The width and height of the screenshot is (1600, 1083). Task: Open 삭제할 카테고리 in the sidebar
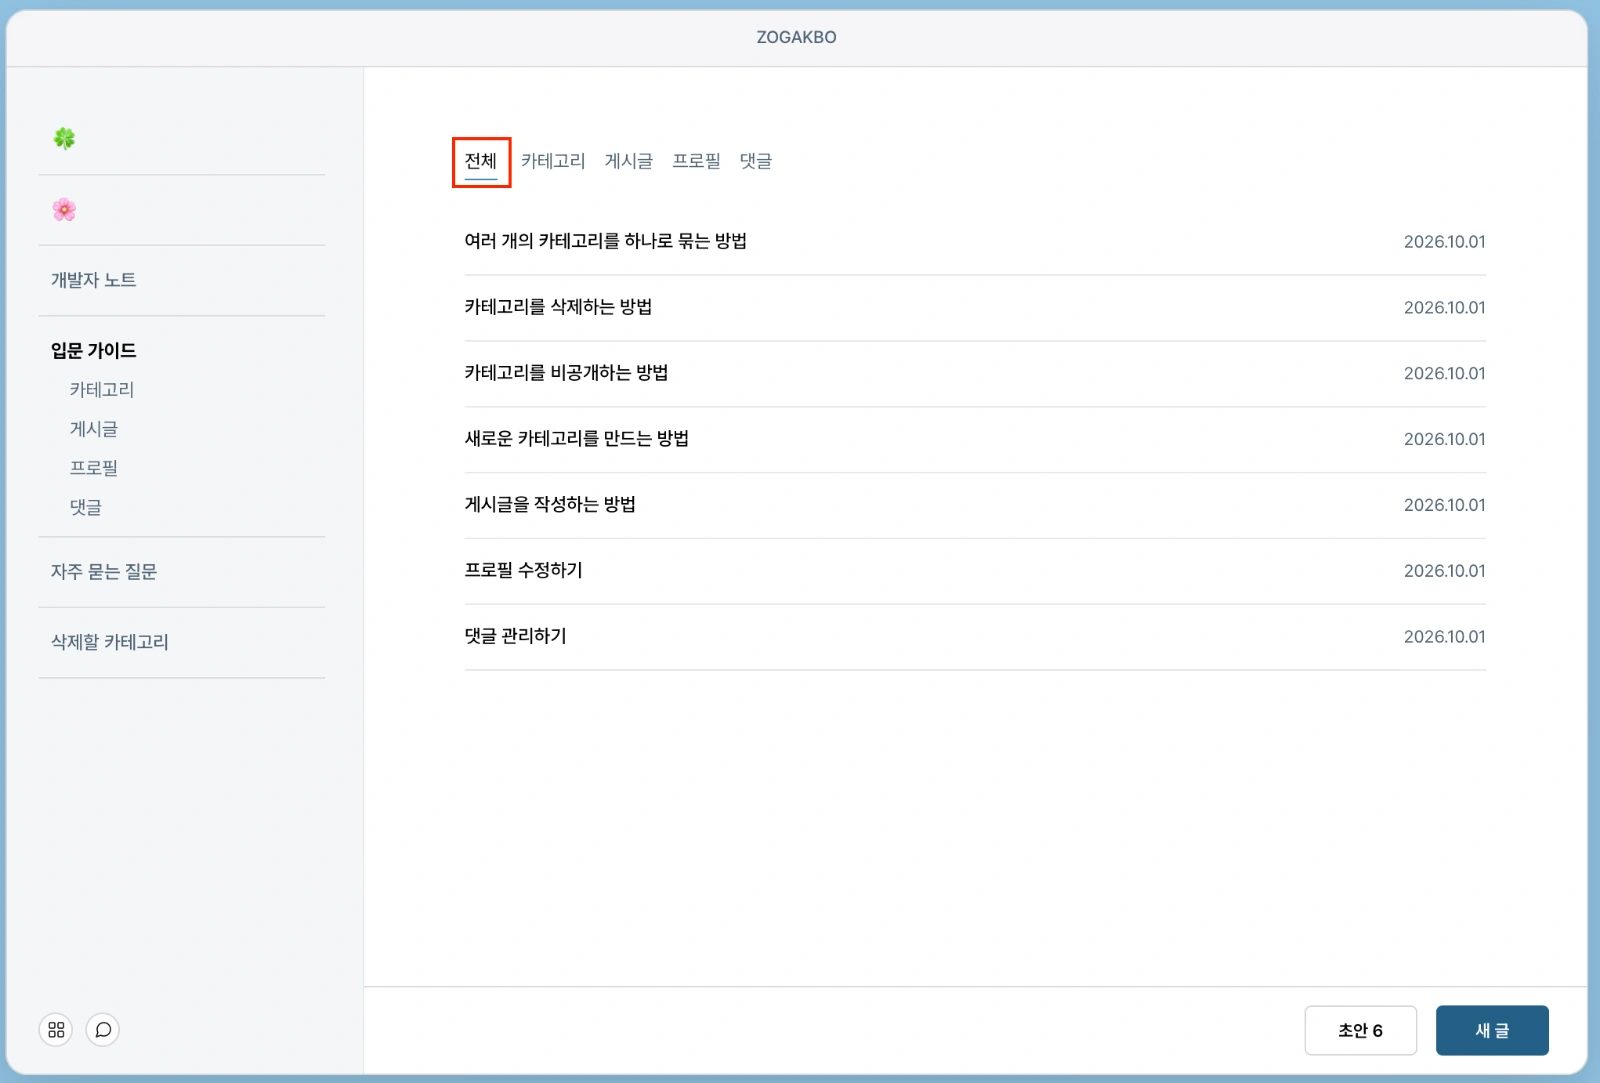coord(110,642)
